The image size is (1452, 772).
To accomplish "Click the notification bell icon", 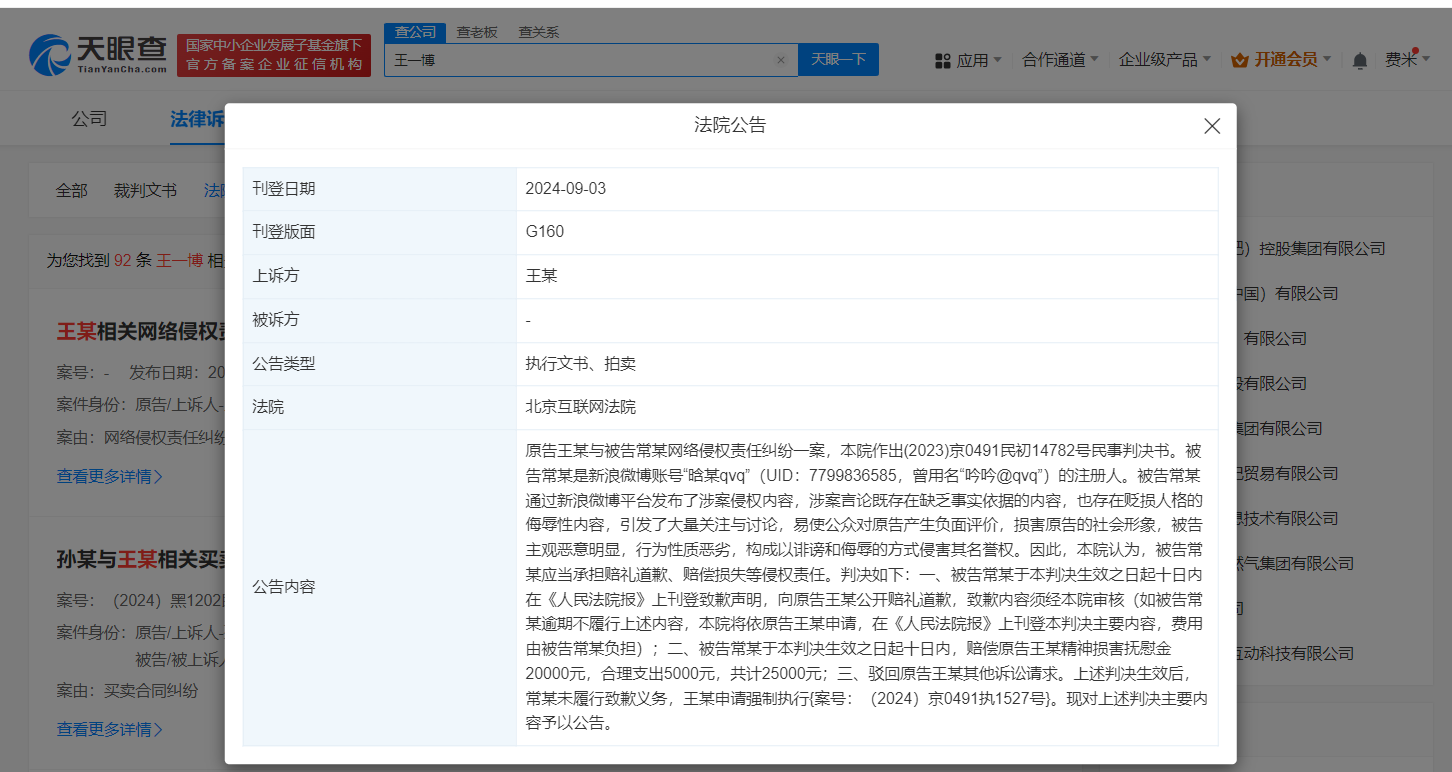I will tap(1358, 60).
